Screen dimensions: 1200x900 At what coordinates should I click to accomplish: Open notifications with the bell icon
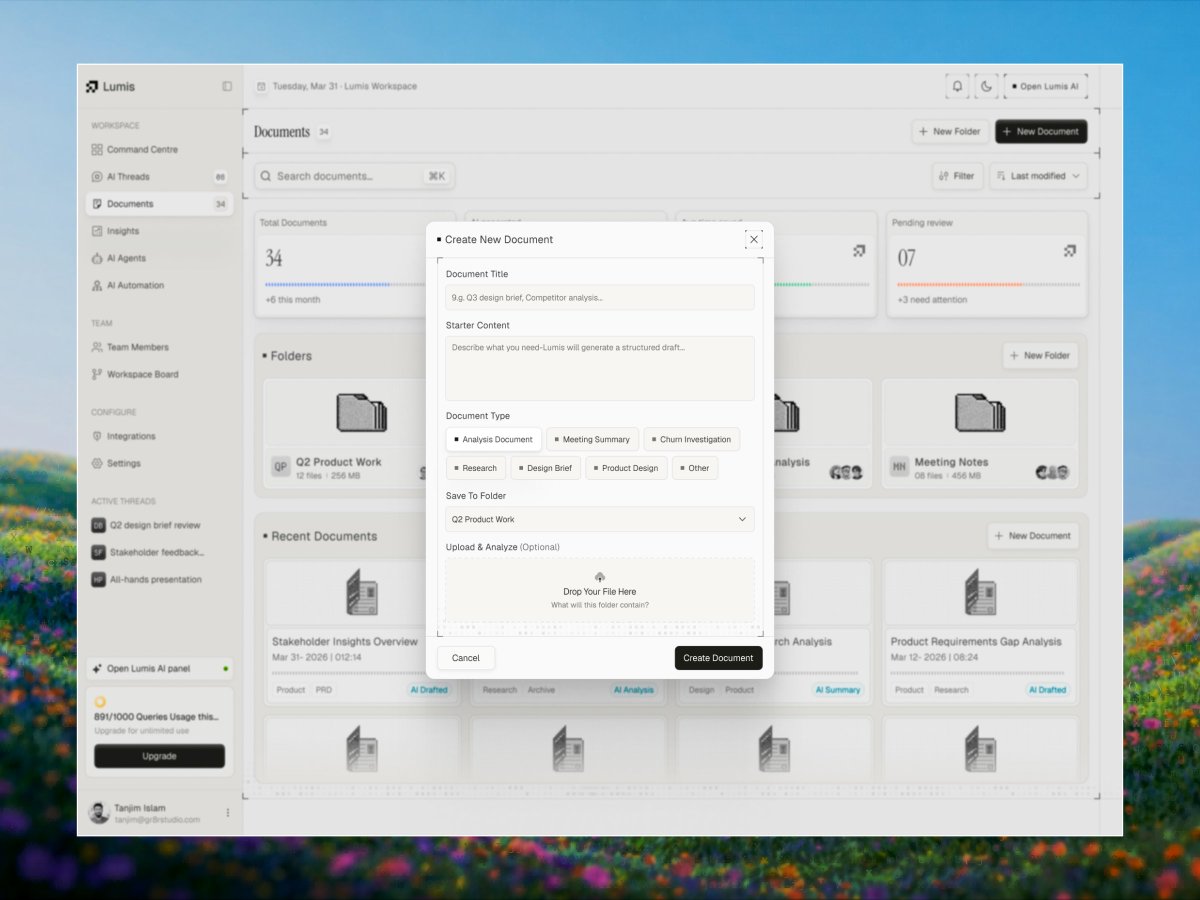pos(957,86)
